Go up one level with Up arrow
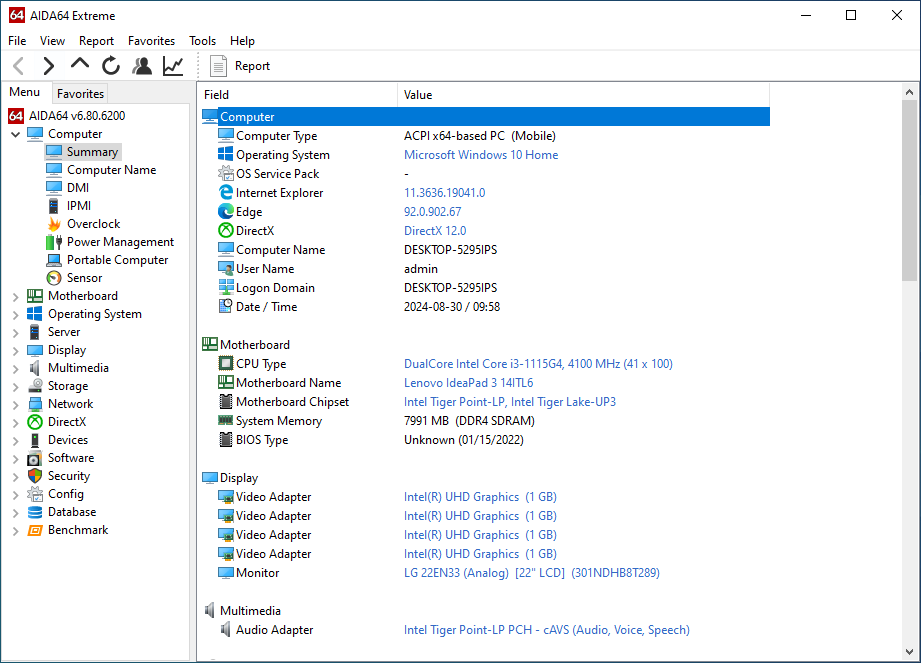This screenshot has height=663, width=921. pyautogui.click(x=80, y=64)
